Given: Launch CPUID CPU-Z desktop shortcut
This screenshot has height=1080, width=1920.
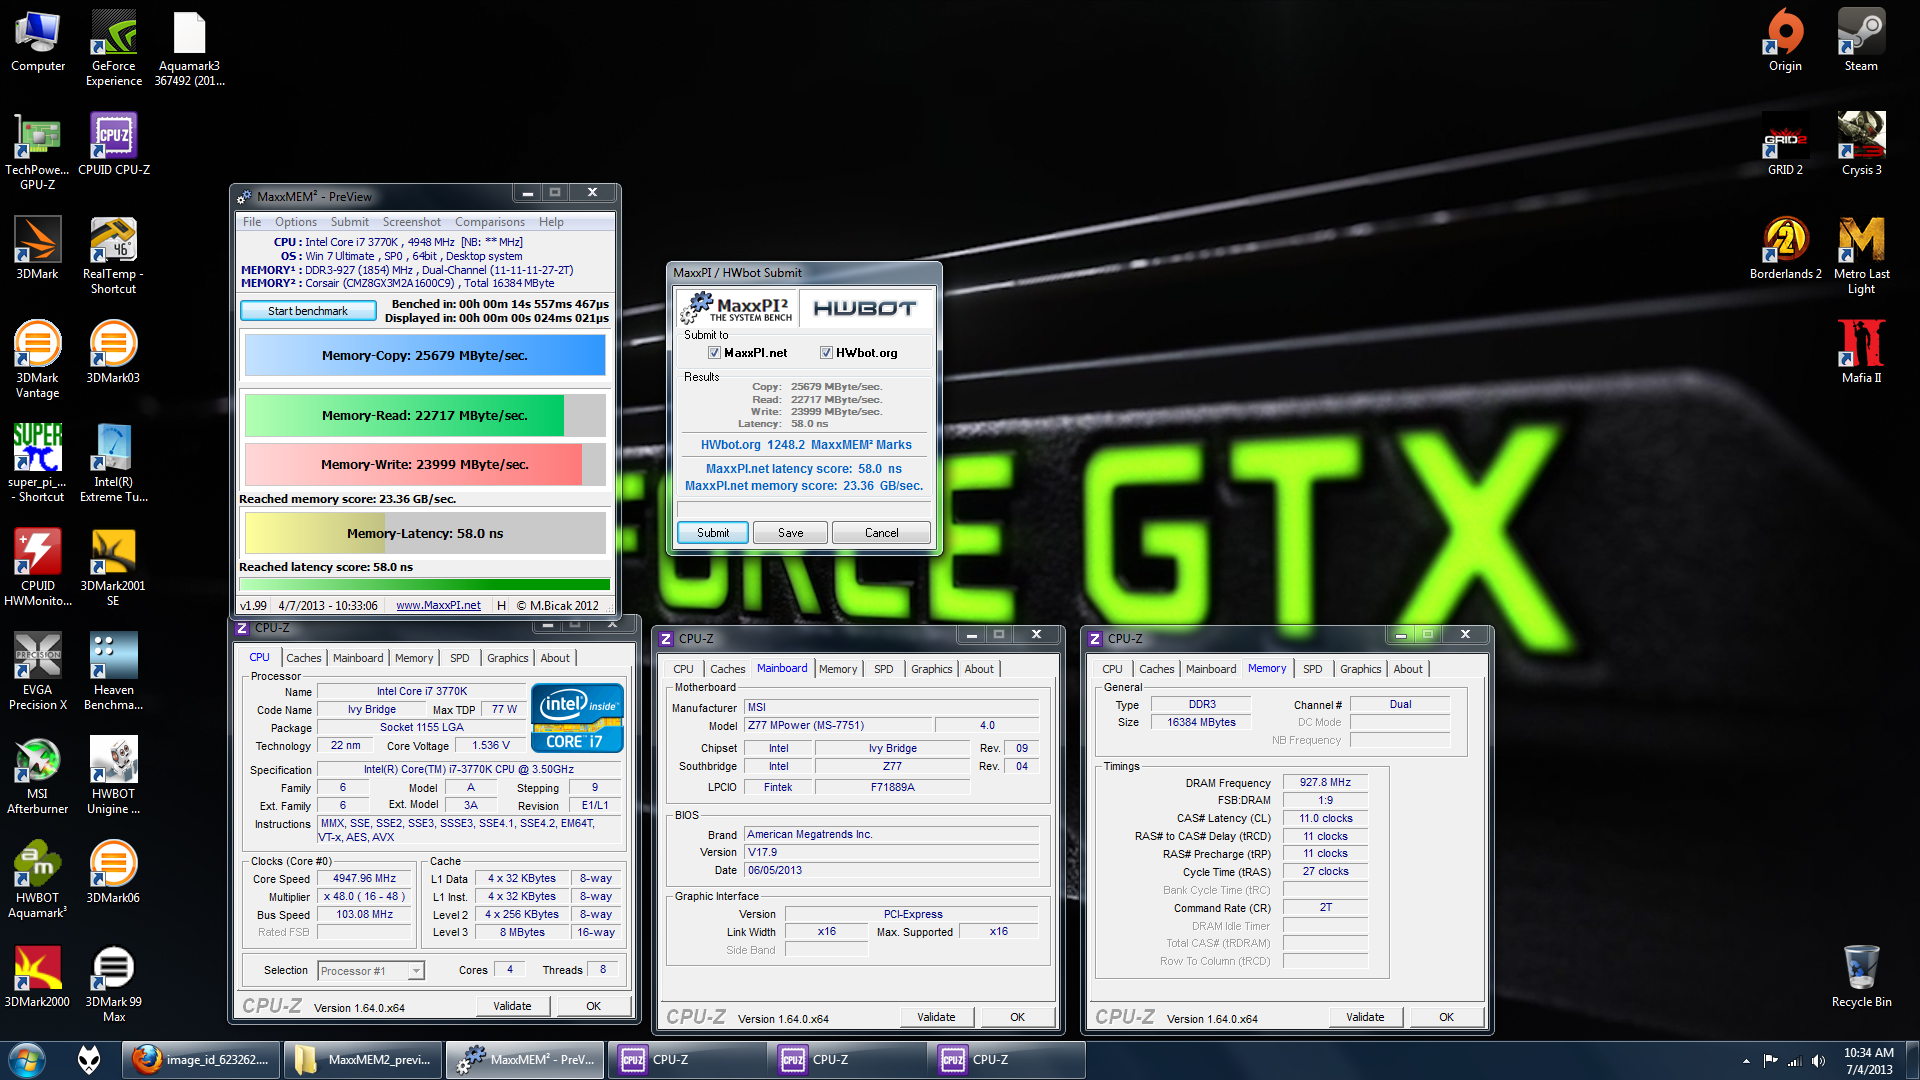Looking at the screenshot, I should click(x=114, y=144).
